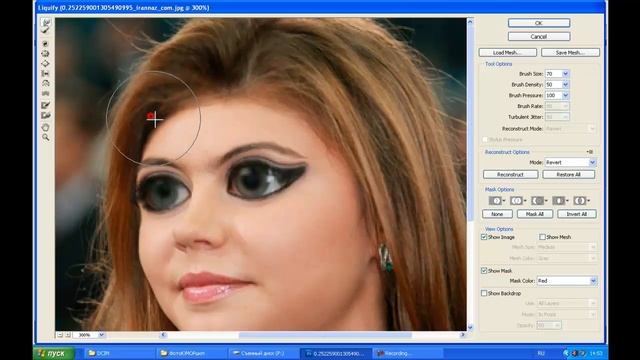The width and height of the screenshot is (640, 360).
Task: Select the Reconstruct tool
Action: [x=46, y=31]
